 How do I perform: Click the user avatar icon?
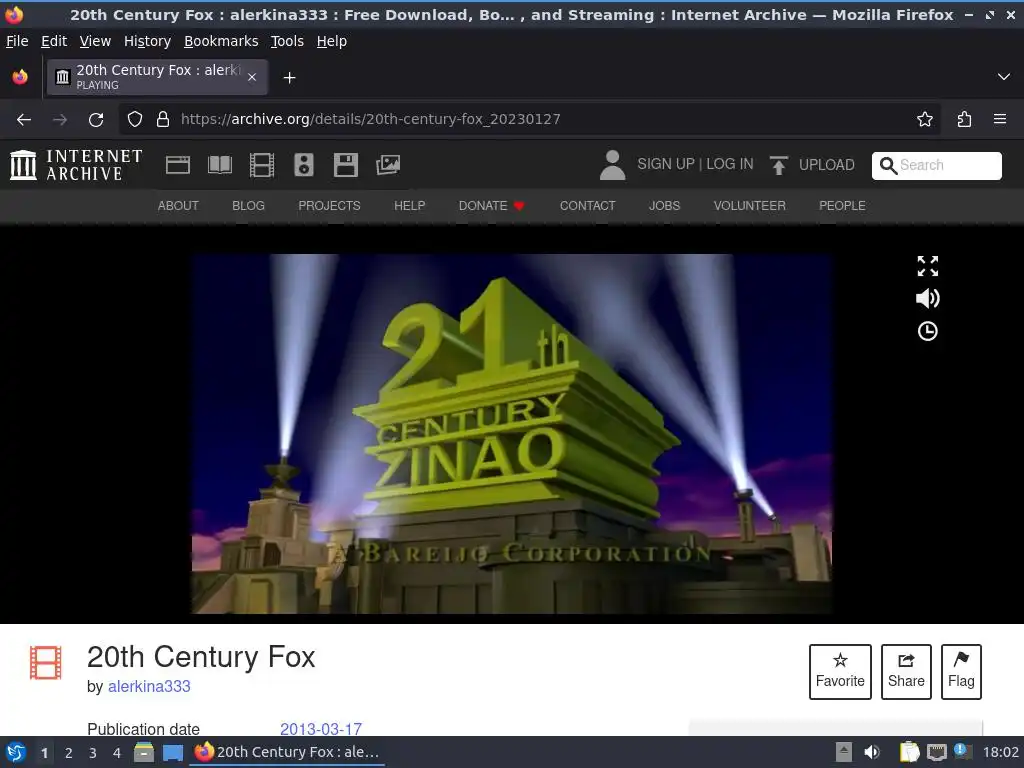612,165
